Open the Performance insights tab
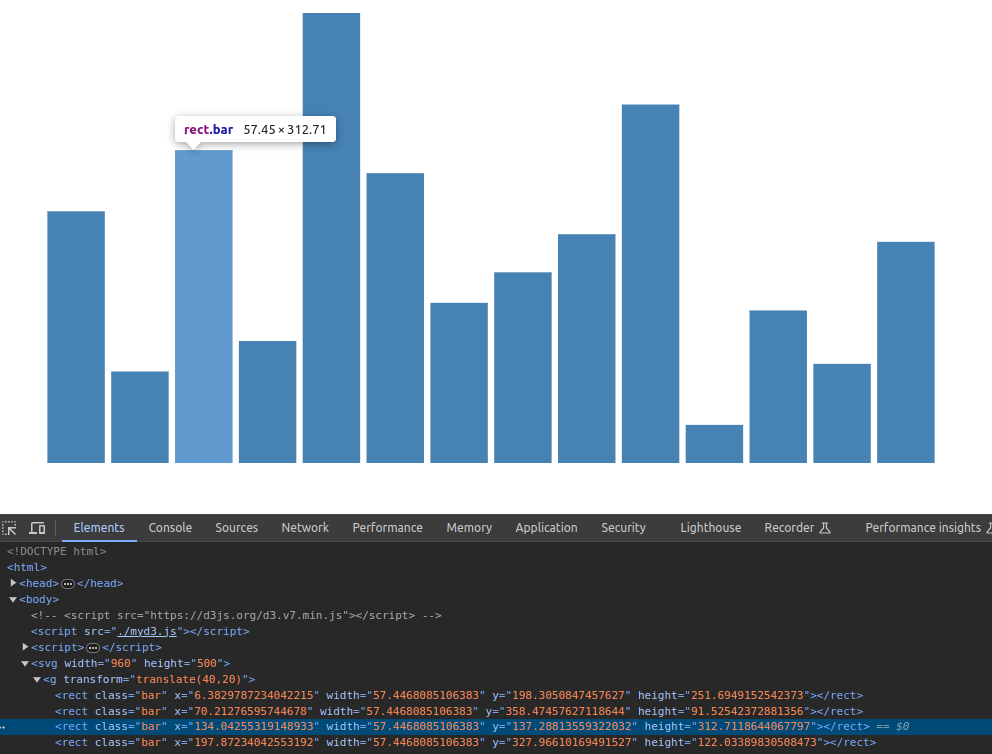 [923, 528]
